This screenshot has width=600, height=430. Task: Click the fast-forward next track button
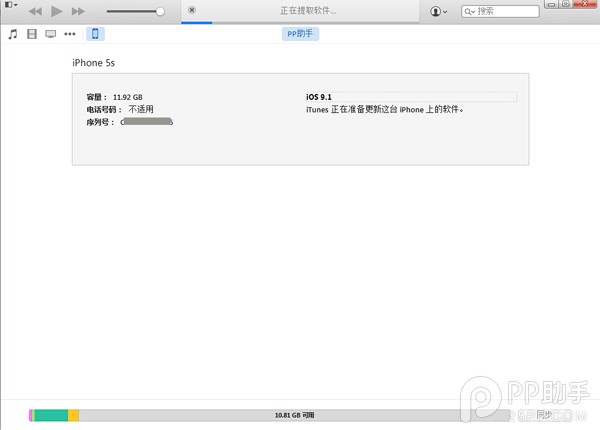[78, 11]
